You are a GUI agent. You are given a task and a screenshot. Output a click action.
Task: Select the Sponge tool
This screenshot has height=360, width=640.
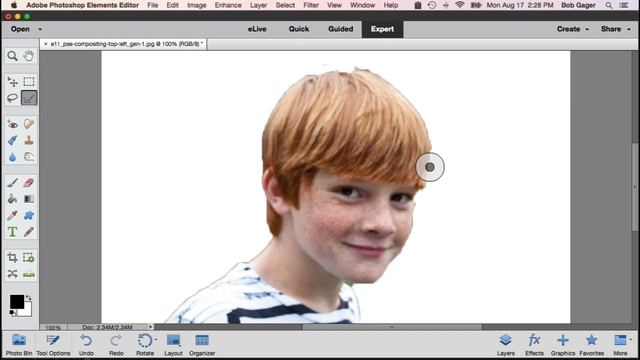click(x=29, y=157)
